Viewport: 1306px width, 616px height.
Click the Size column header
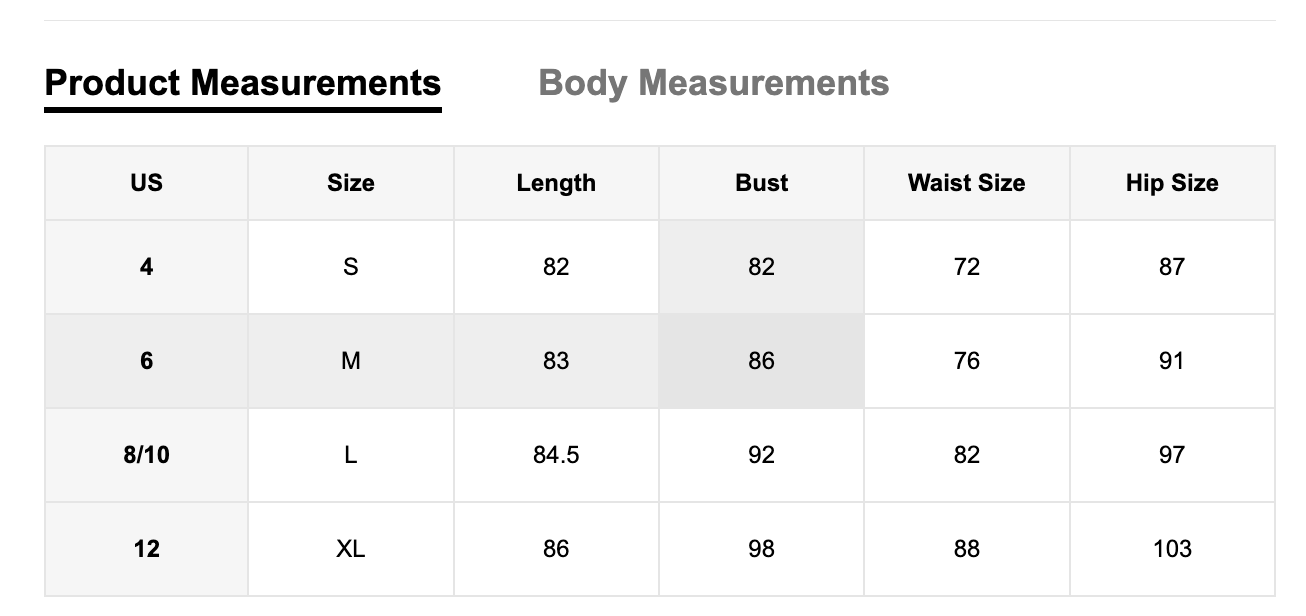(x=351, y=183)
